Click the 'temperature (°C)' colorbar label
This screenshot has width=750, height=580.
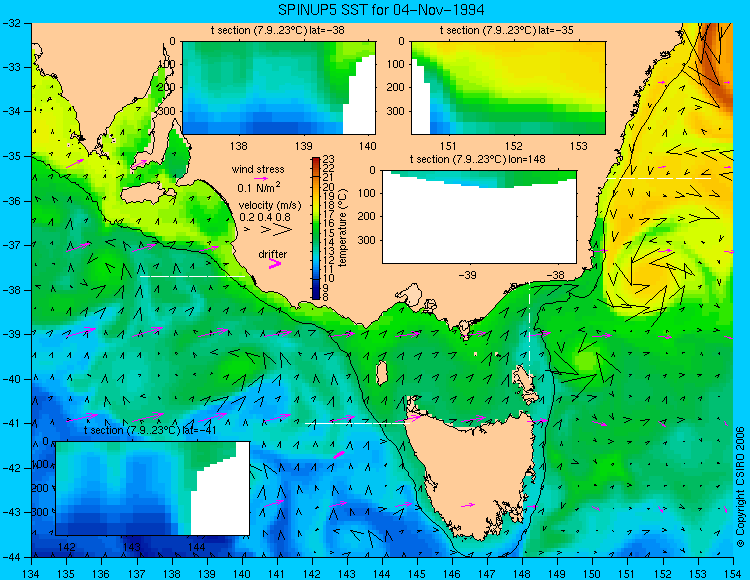342,227
